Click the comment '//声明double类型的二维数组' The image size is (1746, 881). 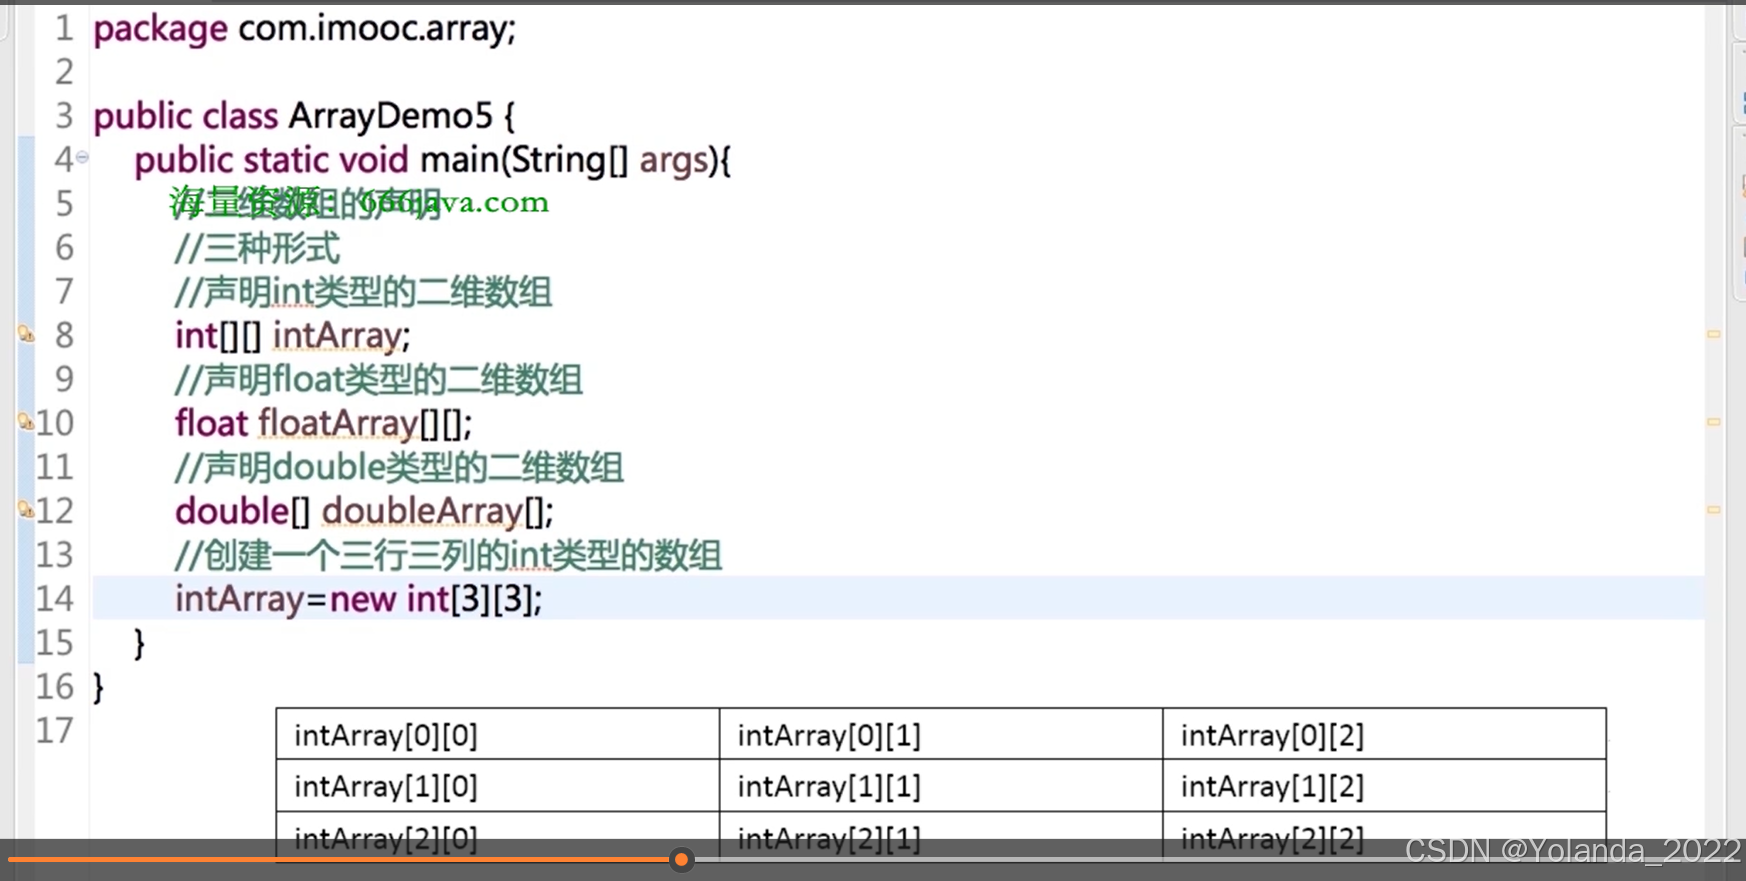pos(399,468)
